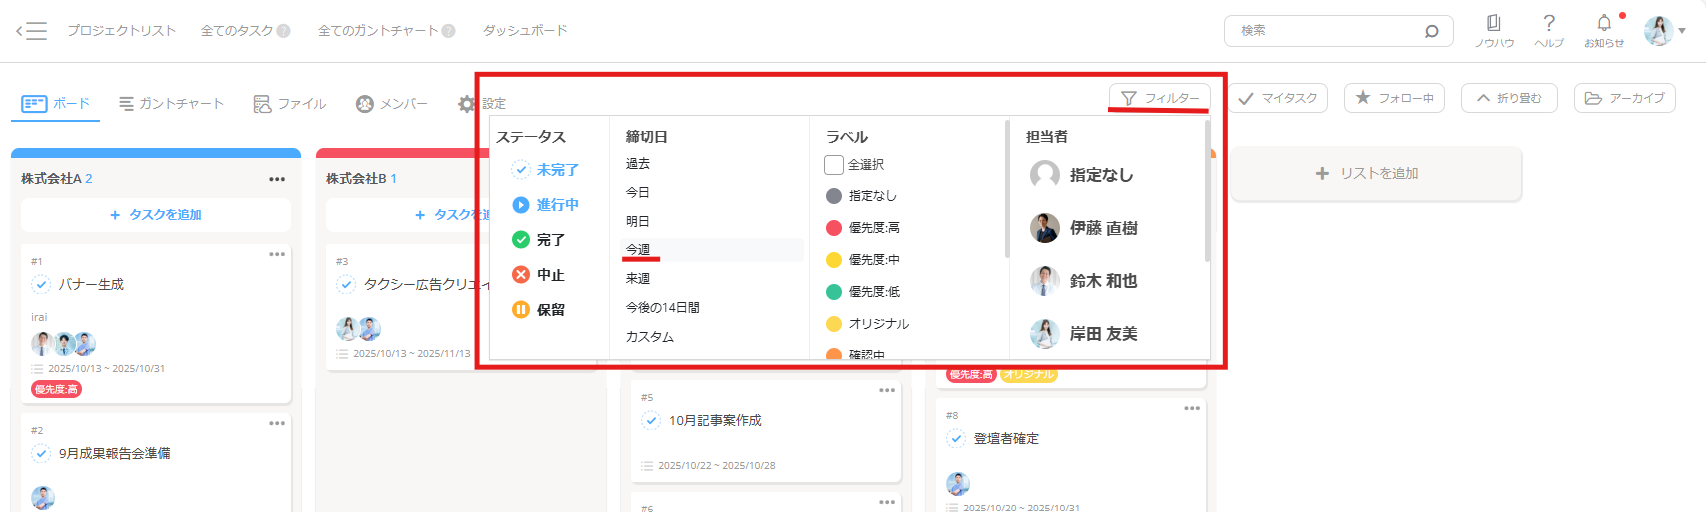This screenshot has height=512, width=1706.
Task: Collapse sidebar with the hamburger icon
Action: (x=31, y=31)
